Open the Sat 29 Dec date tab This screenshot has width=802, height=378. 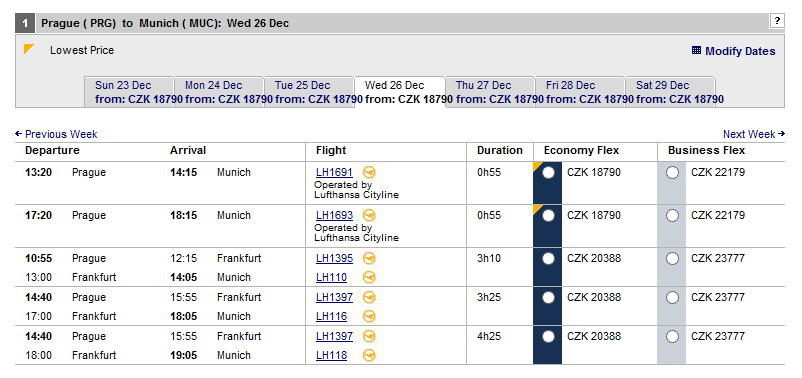(670, 92)
